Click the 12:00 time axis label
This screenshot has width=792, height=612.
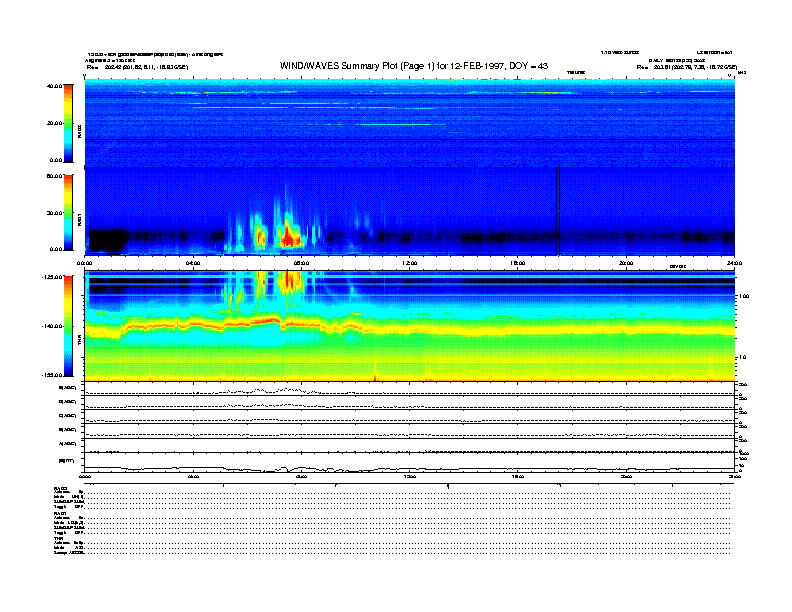pyautogui.click(x=410, y=263)
